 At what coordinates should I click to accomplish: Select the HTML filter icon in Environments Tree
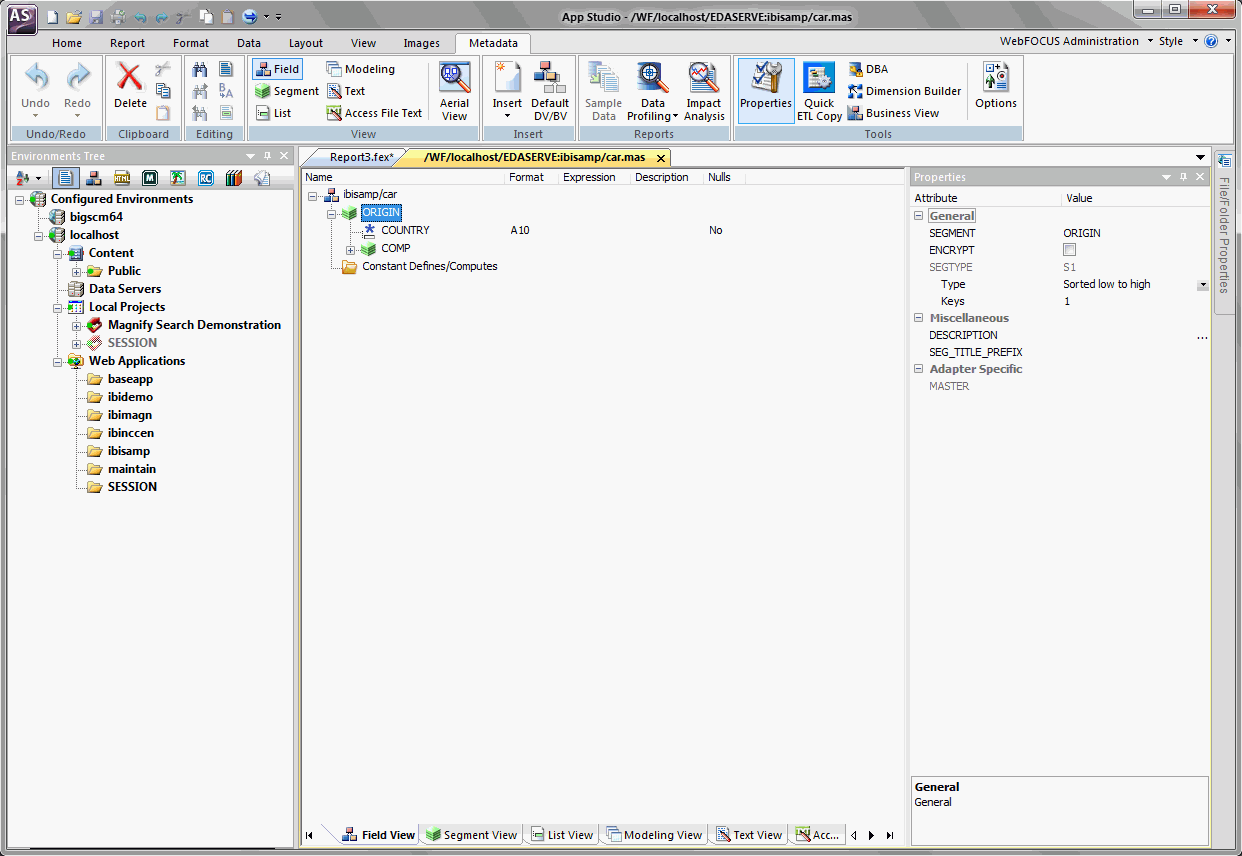pos(122,178)
